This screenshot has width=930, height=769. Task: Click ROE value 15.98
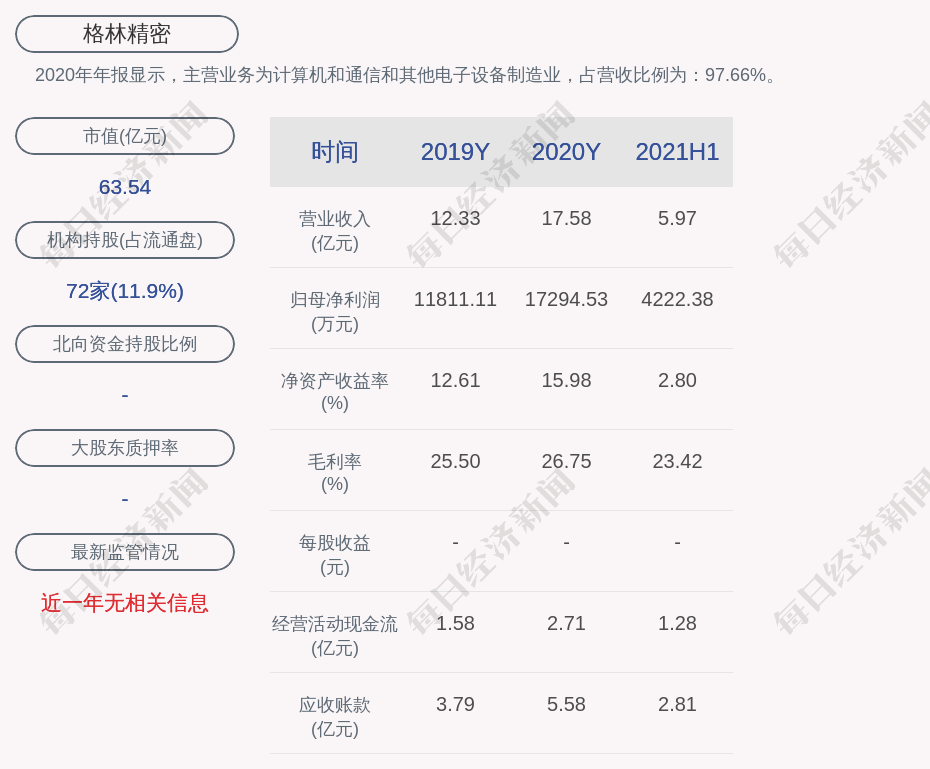tap(566, 380)
